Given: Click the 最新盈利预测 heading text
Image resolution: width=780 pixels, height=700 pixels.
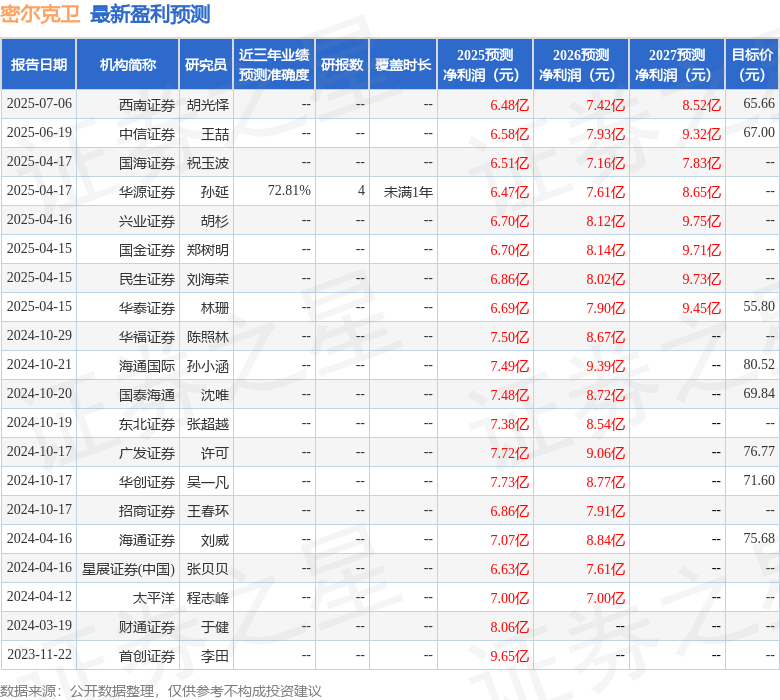Looking at the screenshot, I should [150, 14].
